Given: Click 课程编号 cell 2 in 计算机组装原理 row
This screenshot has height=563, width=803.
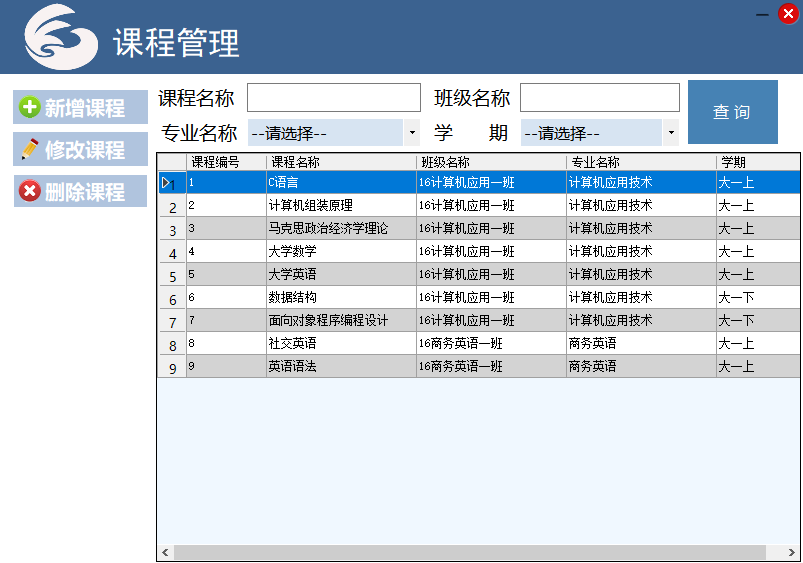Looking at the screenshot, I should 226,205.
